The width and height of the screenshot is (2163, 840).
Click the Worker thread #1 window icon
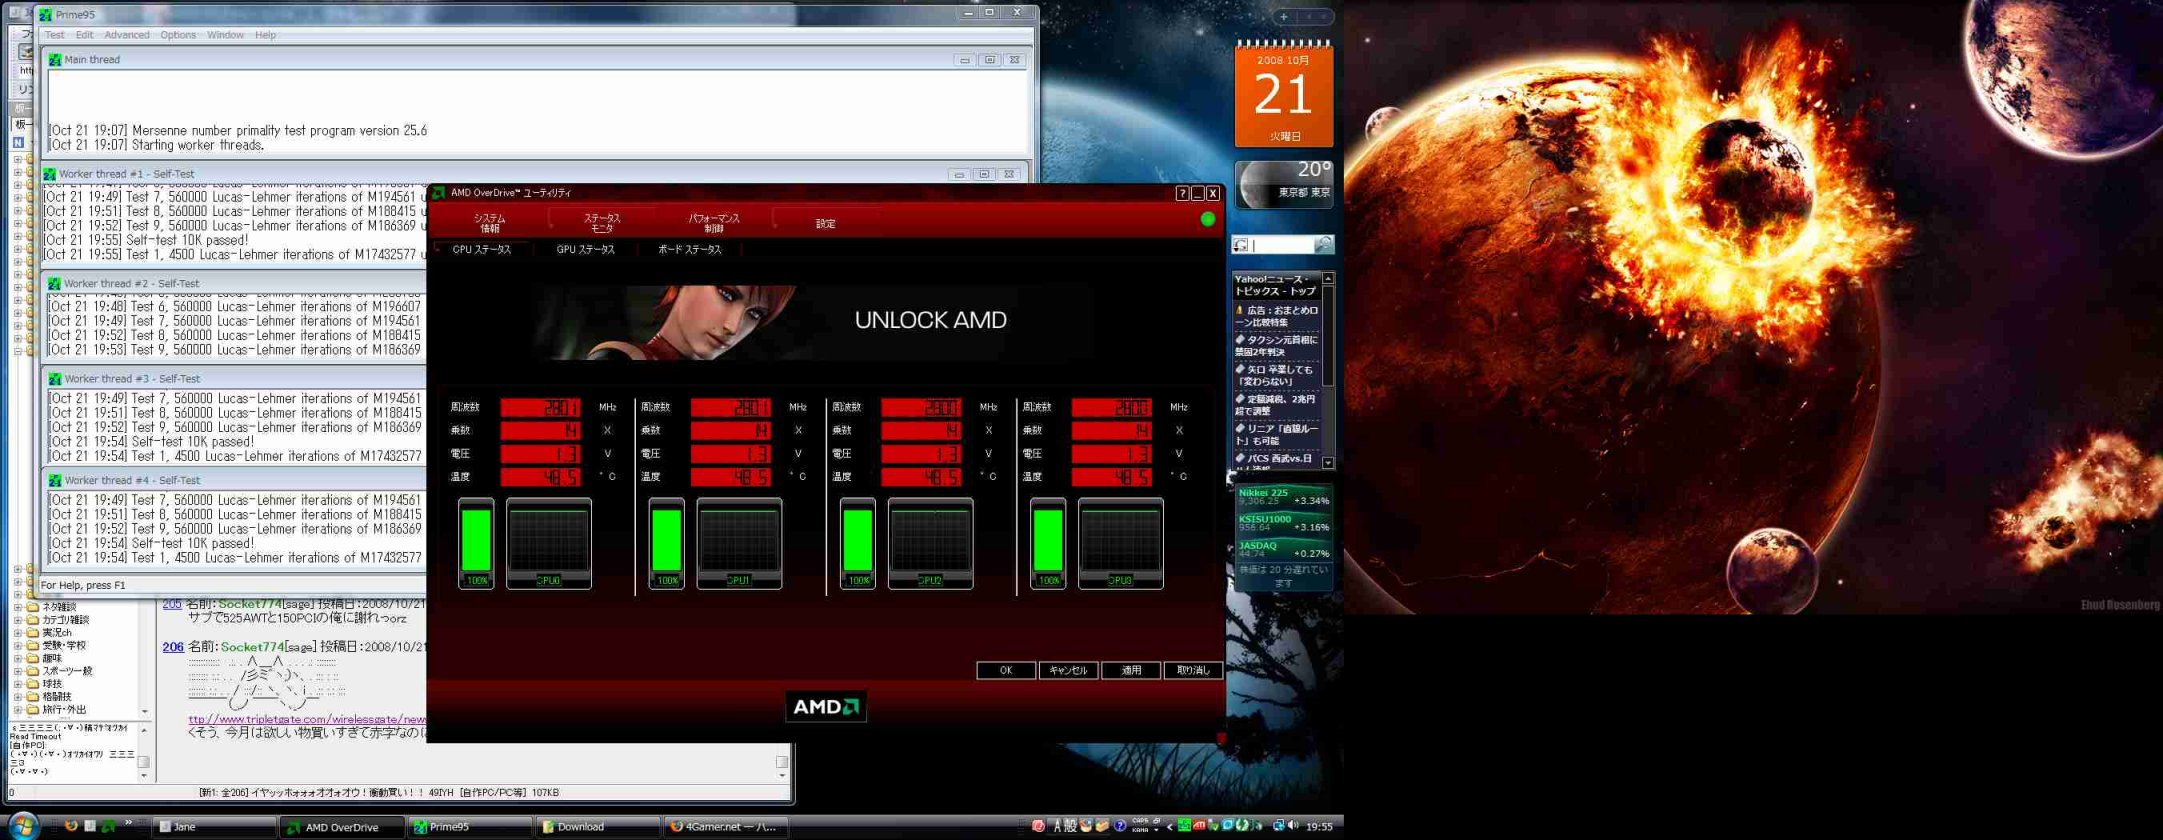tap(49, 174)
